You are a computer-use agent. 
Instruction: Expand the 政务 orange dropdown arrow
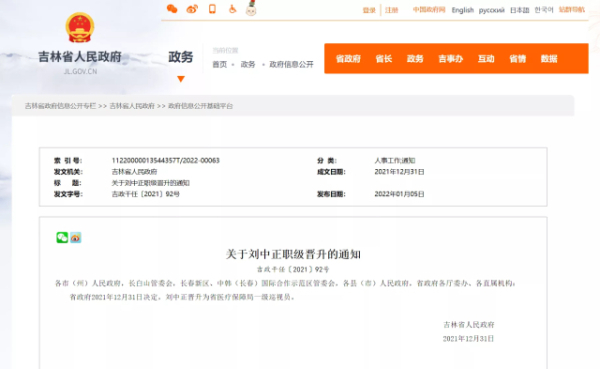point(181,79)
